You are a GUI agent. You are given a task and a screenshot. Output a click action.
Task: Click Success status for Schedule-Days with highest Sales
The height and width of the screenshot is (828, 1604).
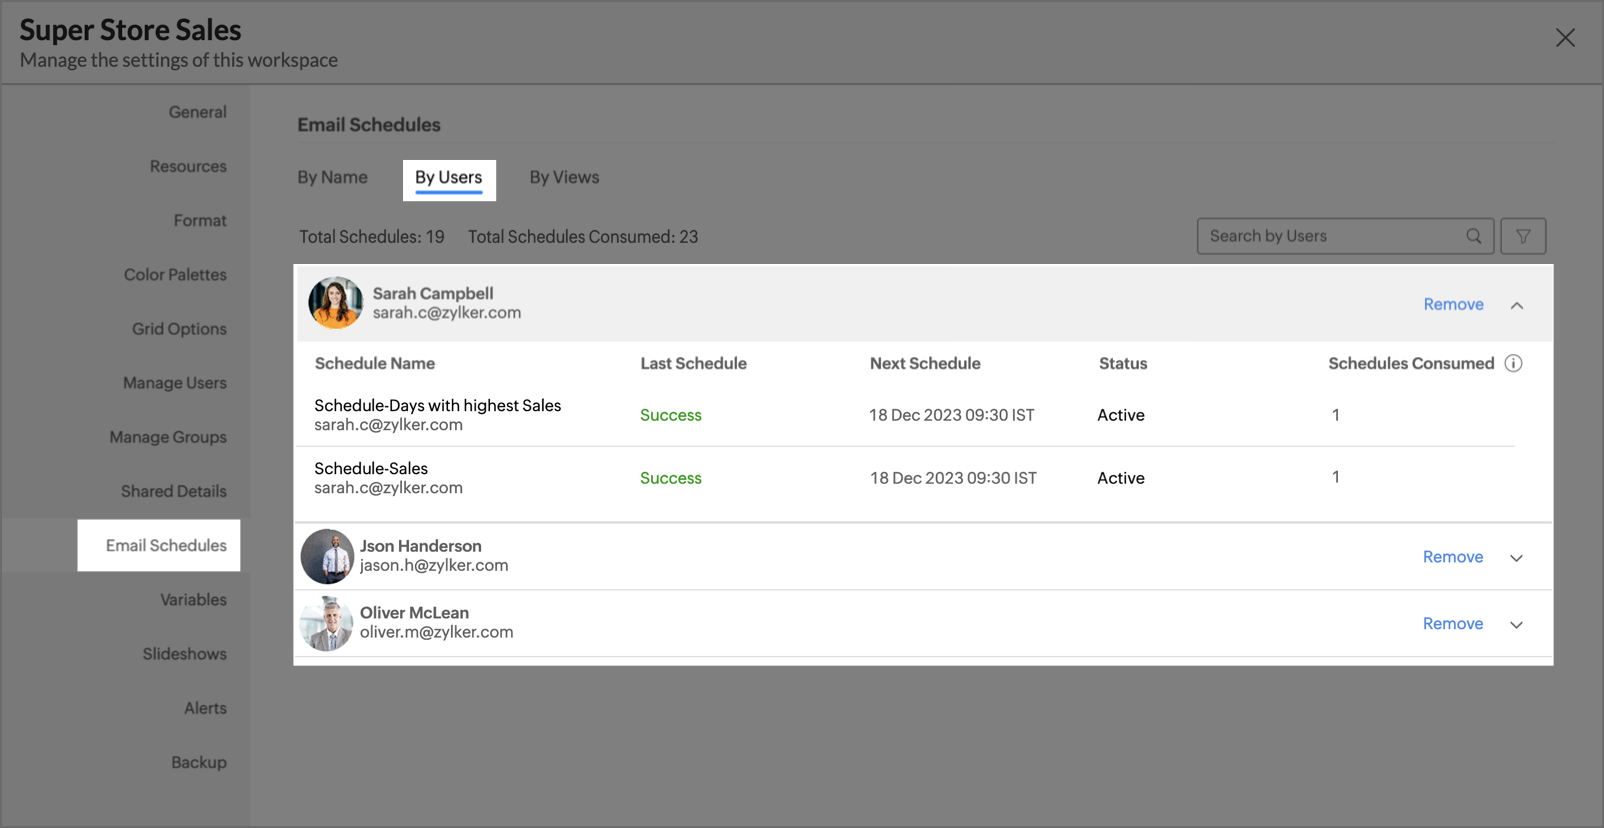coord(671,415)
